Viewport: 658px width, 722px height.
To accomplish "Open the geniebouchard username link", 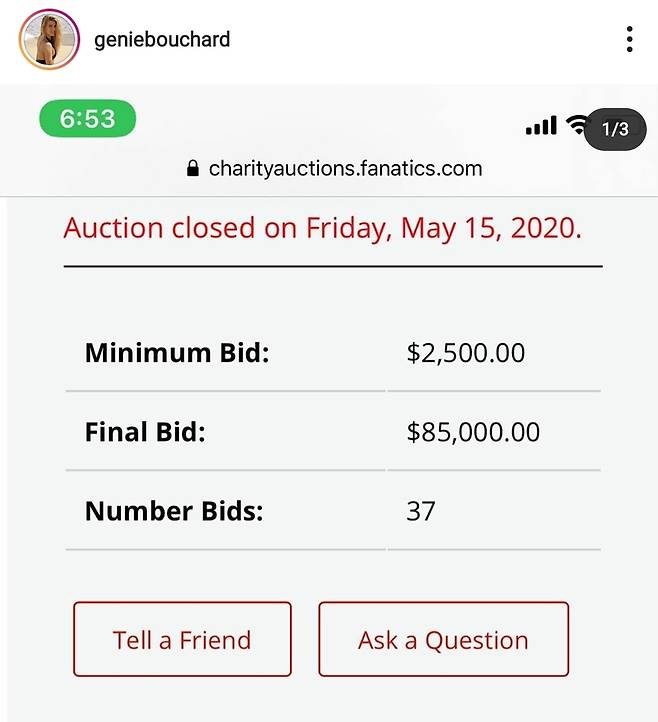I will pyautogui.click(x=161, y=40).
